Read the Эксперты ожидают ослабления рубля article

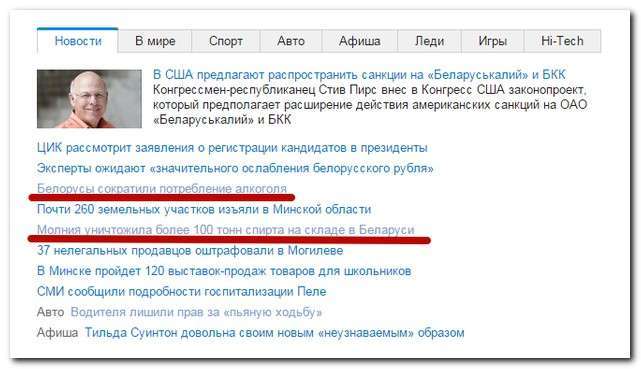click(235, 168)
